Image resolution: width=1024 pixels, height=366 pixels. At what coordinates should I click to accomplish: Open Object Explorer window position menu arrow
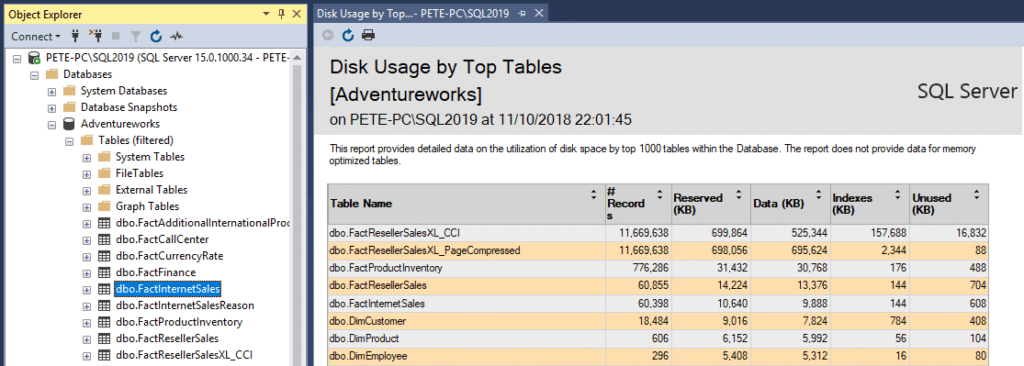pyautogui.click(x=266, y=13)
